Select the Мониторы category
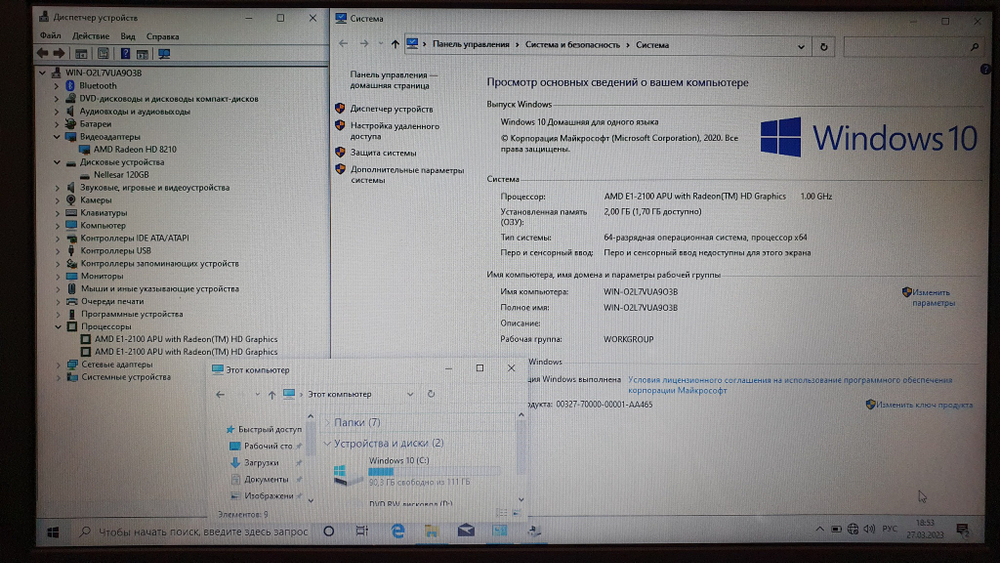Image resolution: width=1000 pixels, height=563 pixels. coord(101,276)
